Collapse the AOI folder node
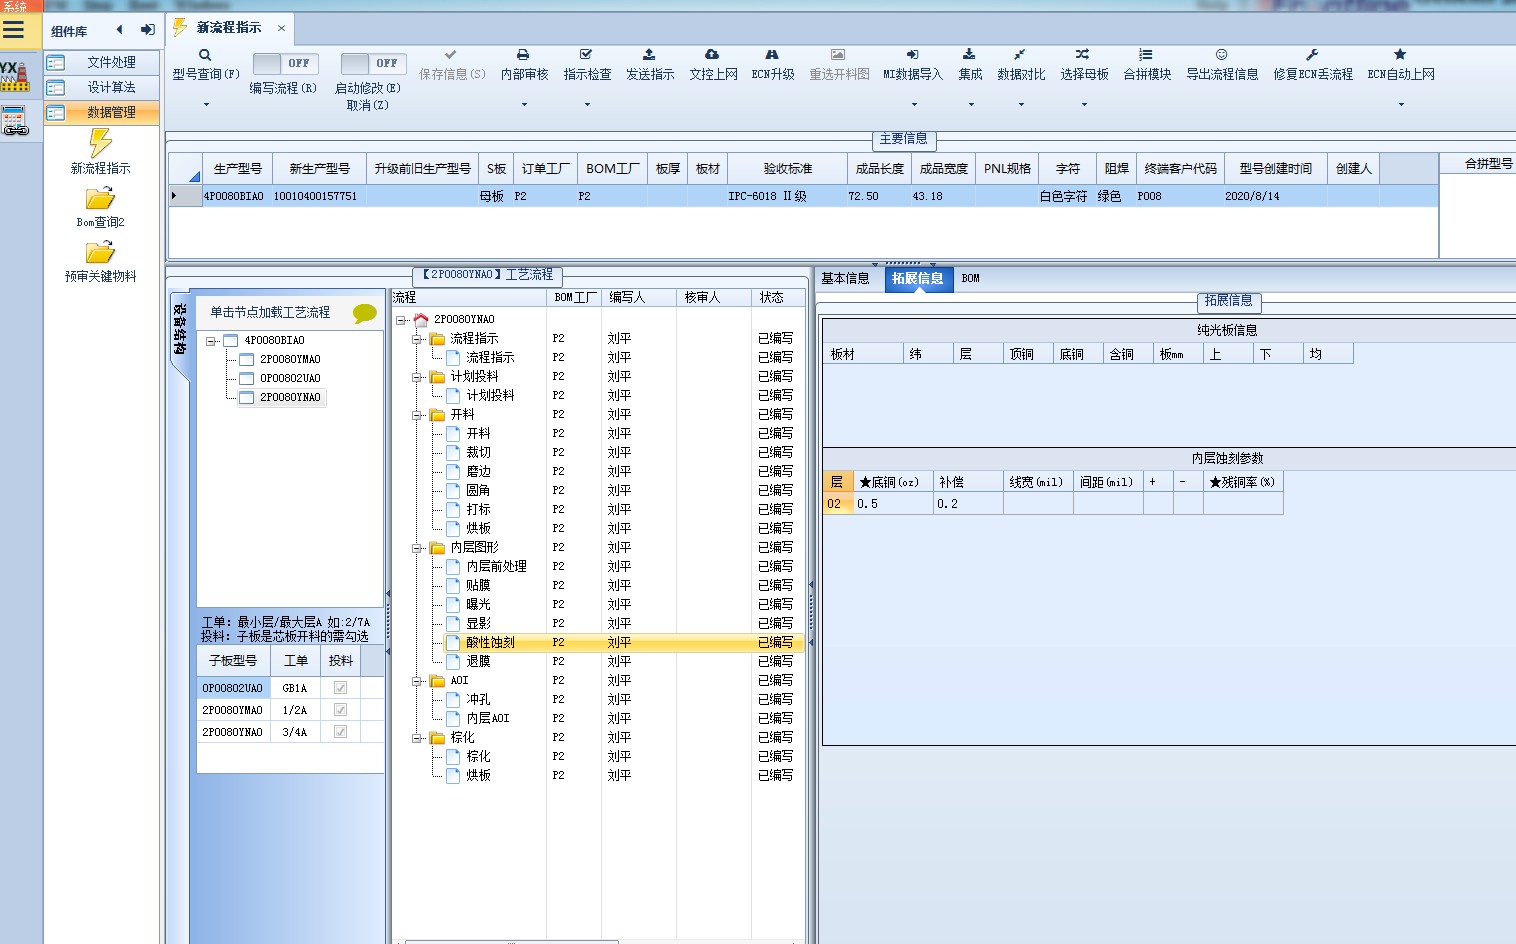Screen dimensions: 1516x944 point(417,681)
